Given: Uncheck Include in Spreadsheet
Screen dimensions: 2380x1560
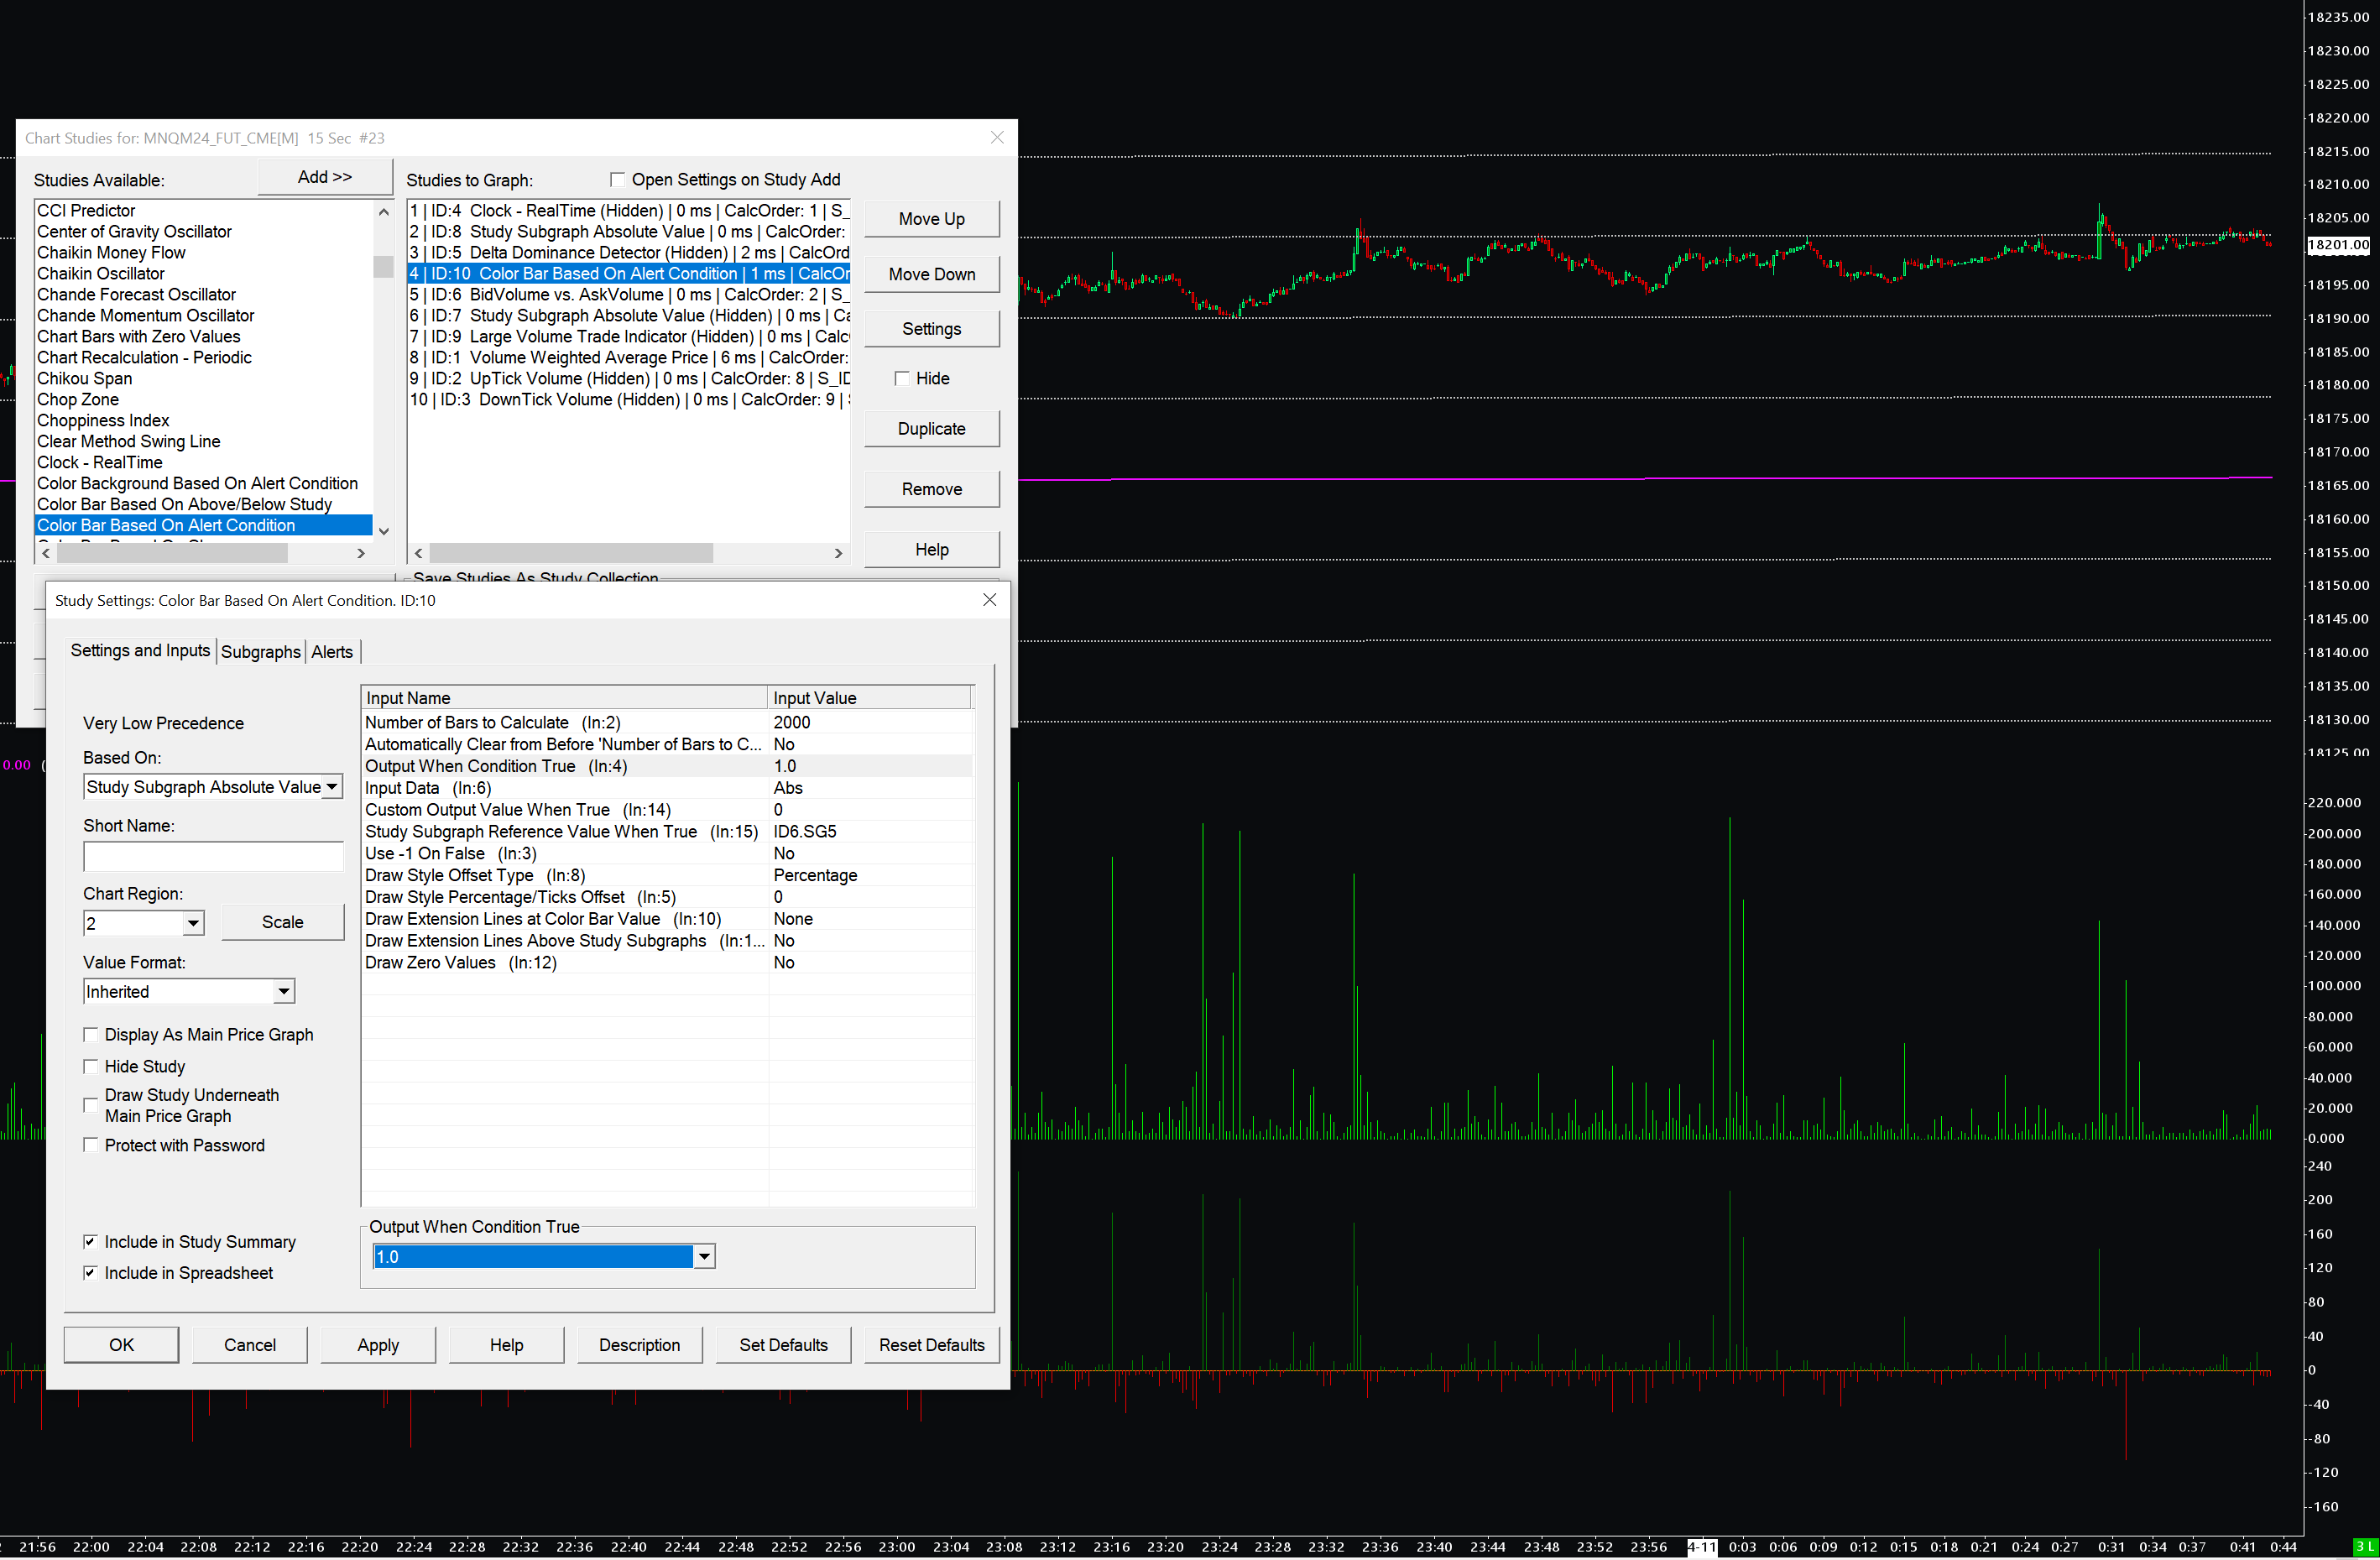Looking at the screenshot, I should pyautogui.click(x=91, y=1273).
